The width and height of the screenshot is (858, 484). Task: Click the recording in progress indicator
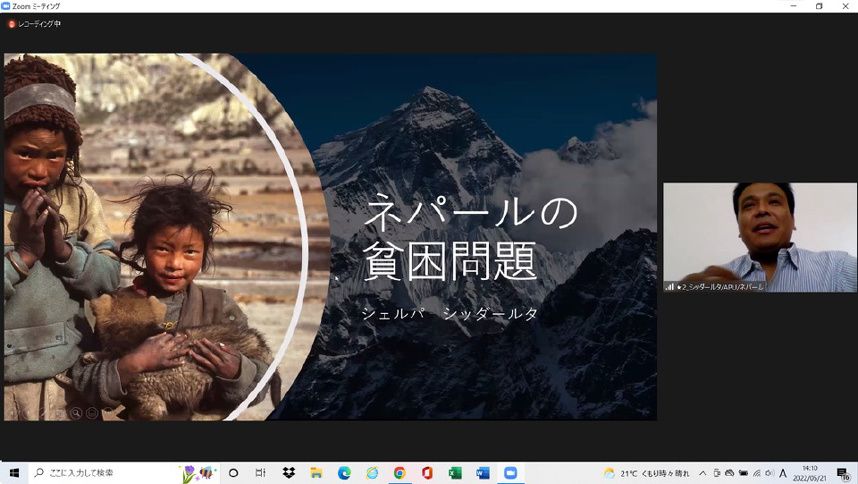click(35, 24)
